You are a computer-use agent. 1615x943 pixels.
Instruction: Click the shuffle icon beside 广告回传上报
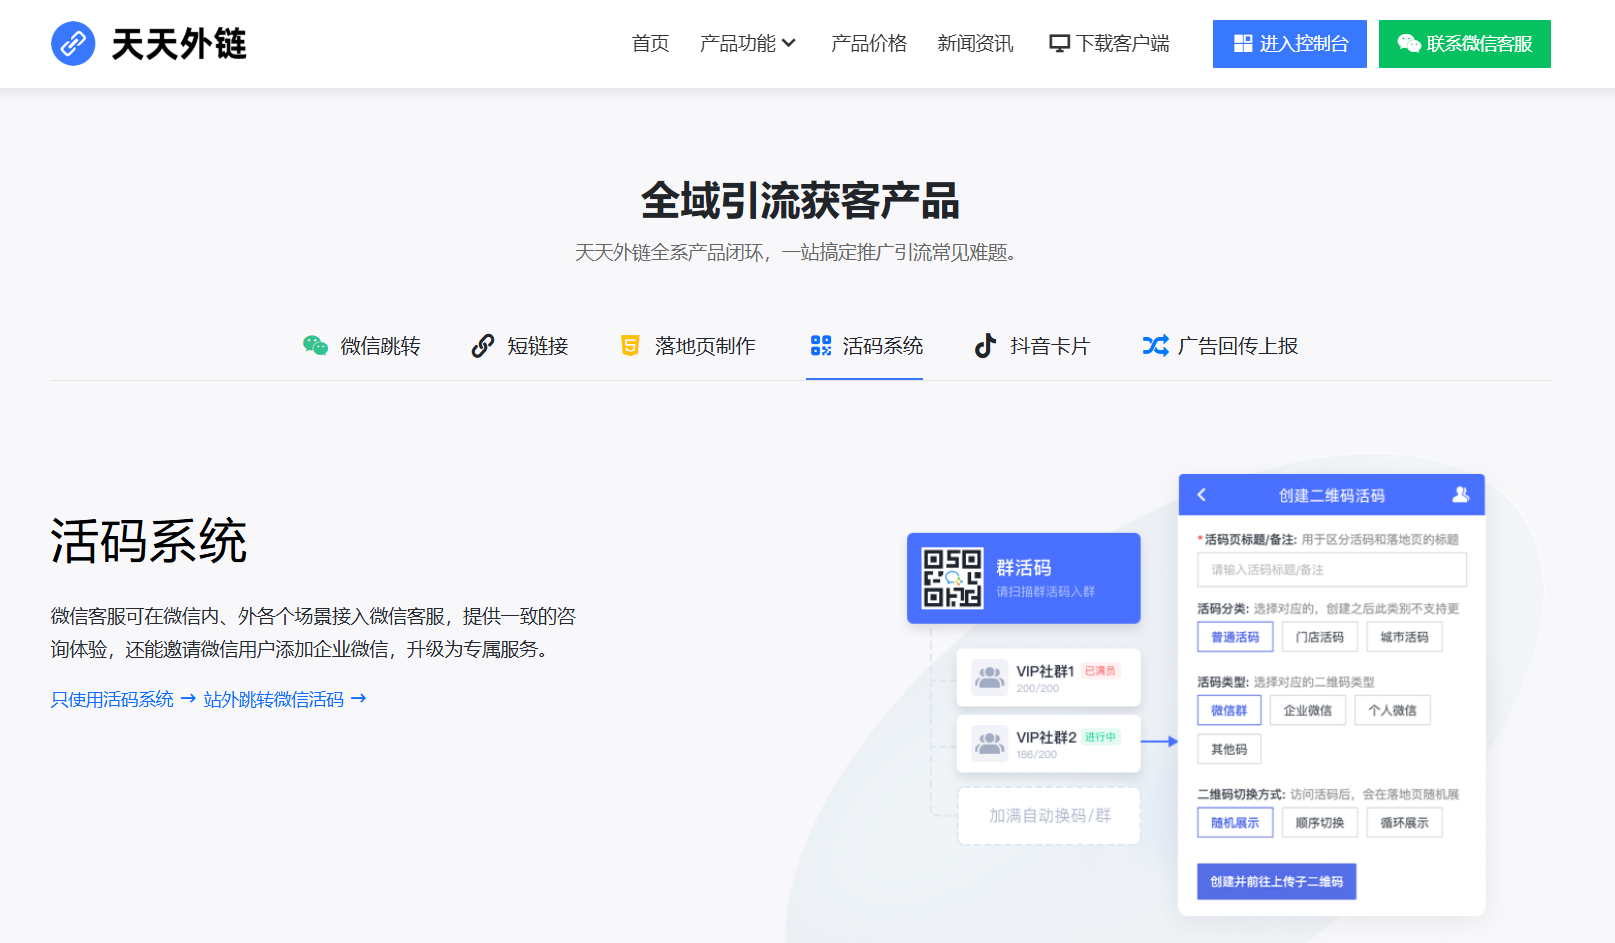[1155, 346]
